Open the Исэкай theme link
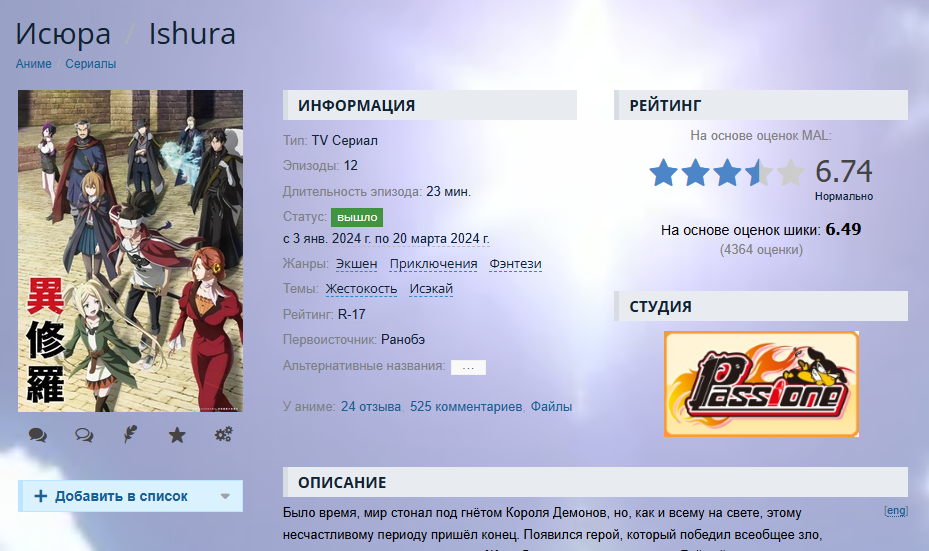Viewport: 929px width, 551px height. tap(431, 289)
